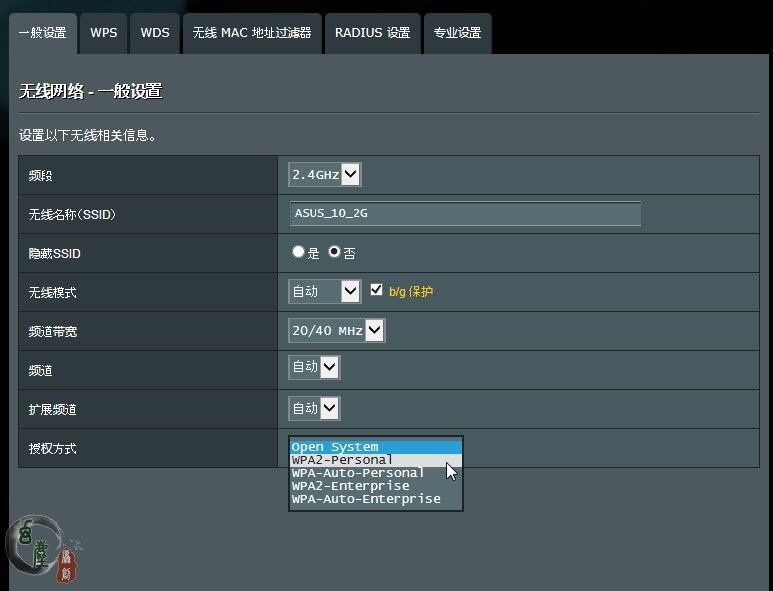The width and height of the screenshot is (773, 591).
Task: Select the 一般设置 tab
Action: [42, 33]
